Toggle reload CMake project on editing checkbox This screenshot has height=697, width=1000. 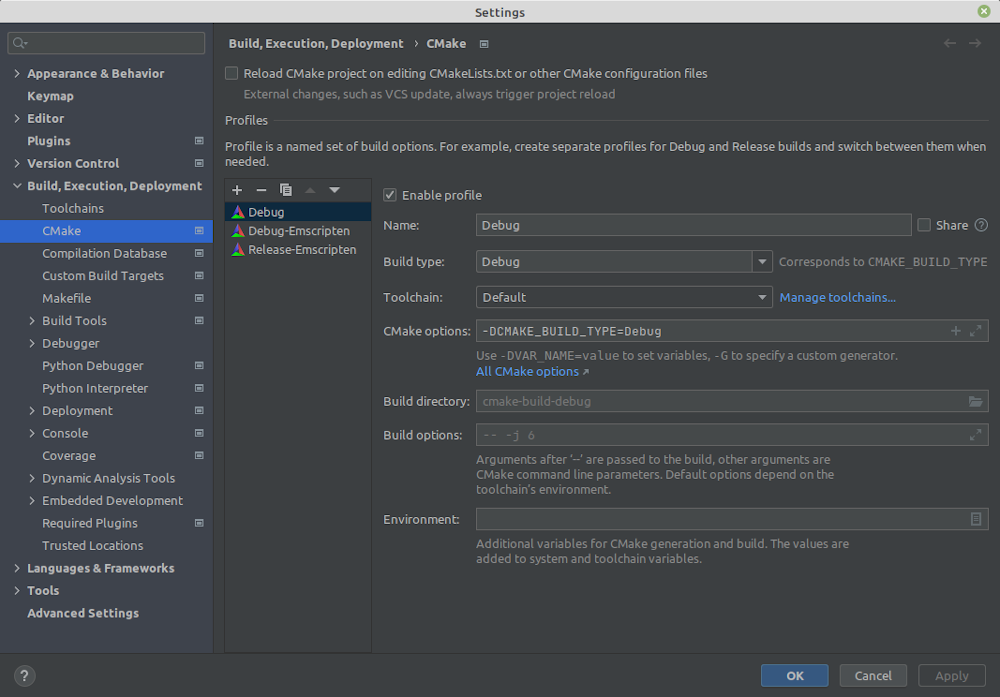[x=232, y=73]
